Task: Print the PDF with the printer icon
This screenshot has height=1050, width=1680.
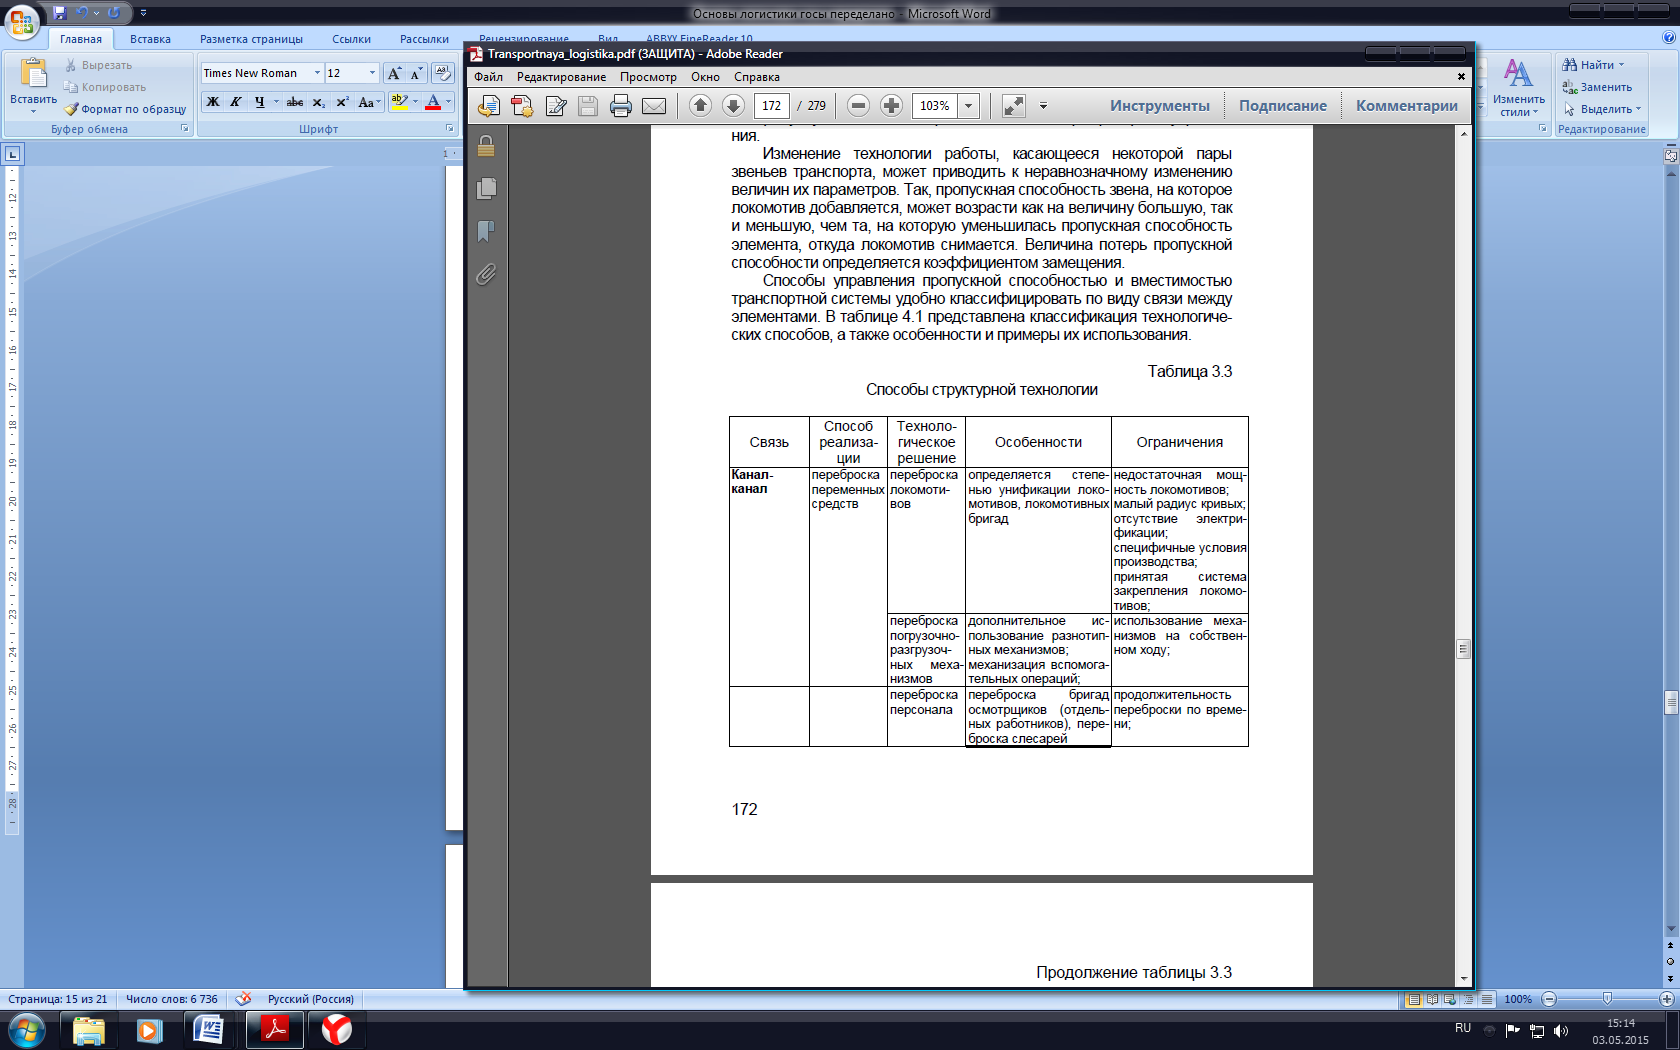Action: point(621,106)
